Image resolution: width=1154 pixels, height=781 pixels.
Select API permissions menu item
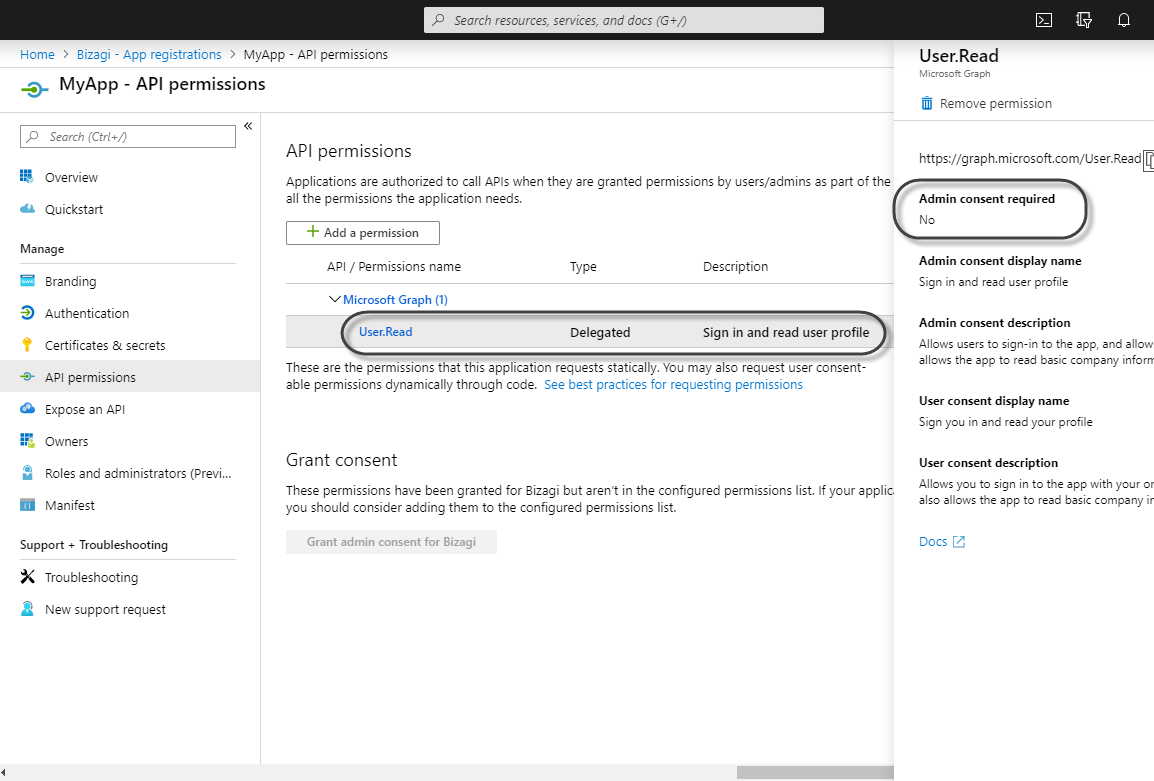click(130, 377)
